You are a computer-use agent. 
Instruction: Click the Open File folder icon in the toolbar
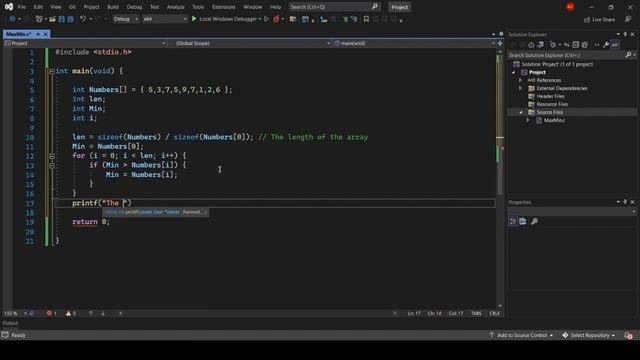52,19
